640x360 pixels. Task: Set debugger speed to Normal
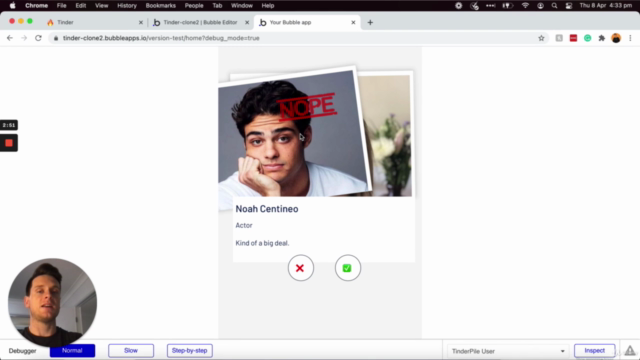(72, 351)
